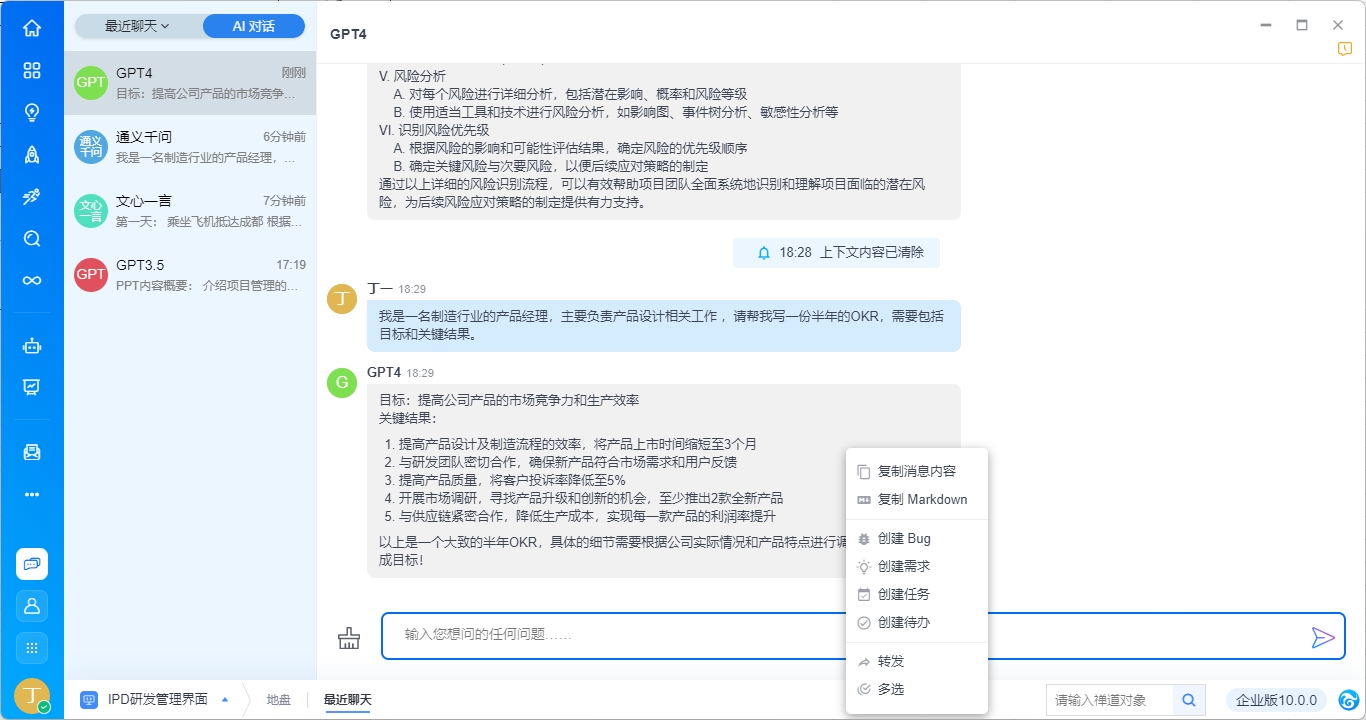Open the presentation chart icon in sidebar

coord(32,387)
